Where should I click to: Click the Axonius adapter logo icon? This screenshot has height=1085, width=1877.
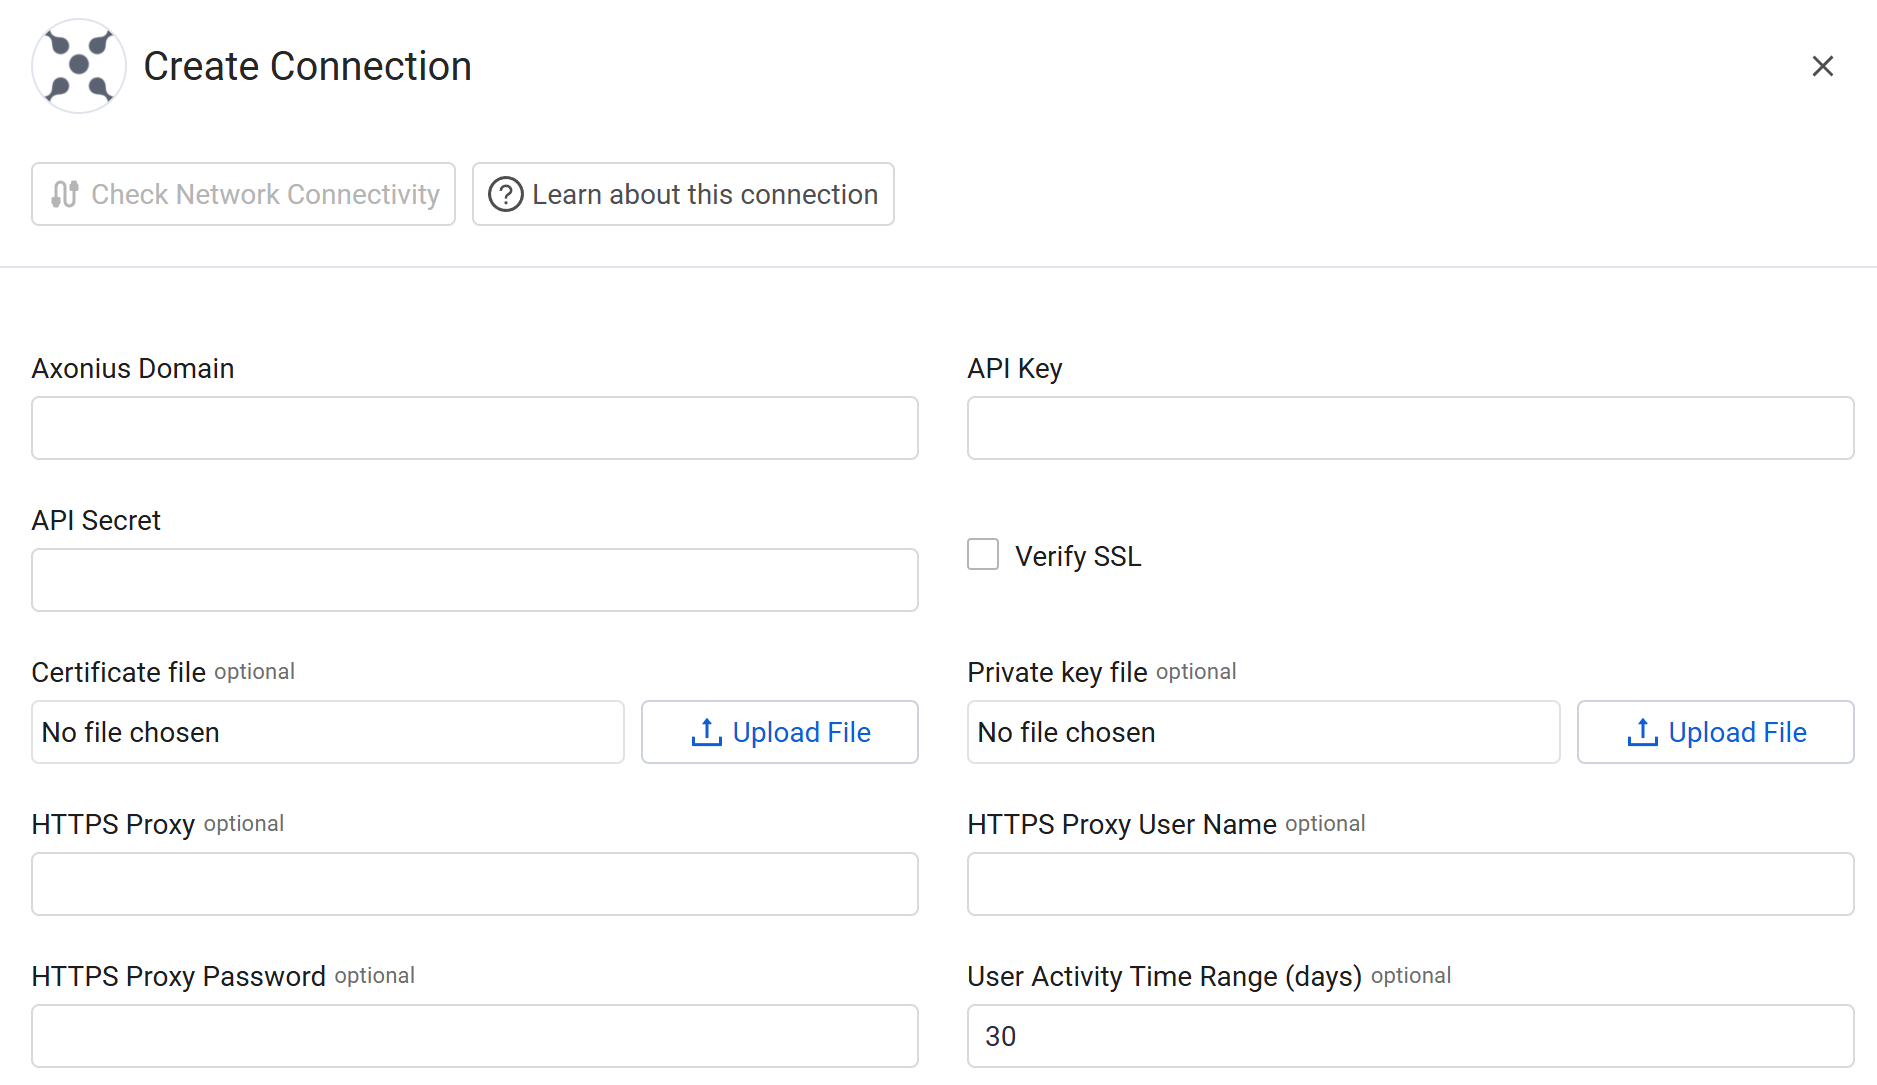(x=78, y=66)
